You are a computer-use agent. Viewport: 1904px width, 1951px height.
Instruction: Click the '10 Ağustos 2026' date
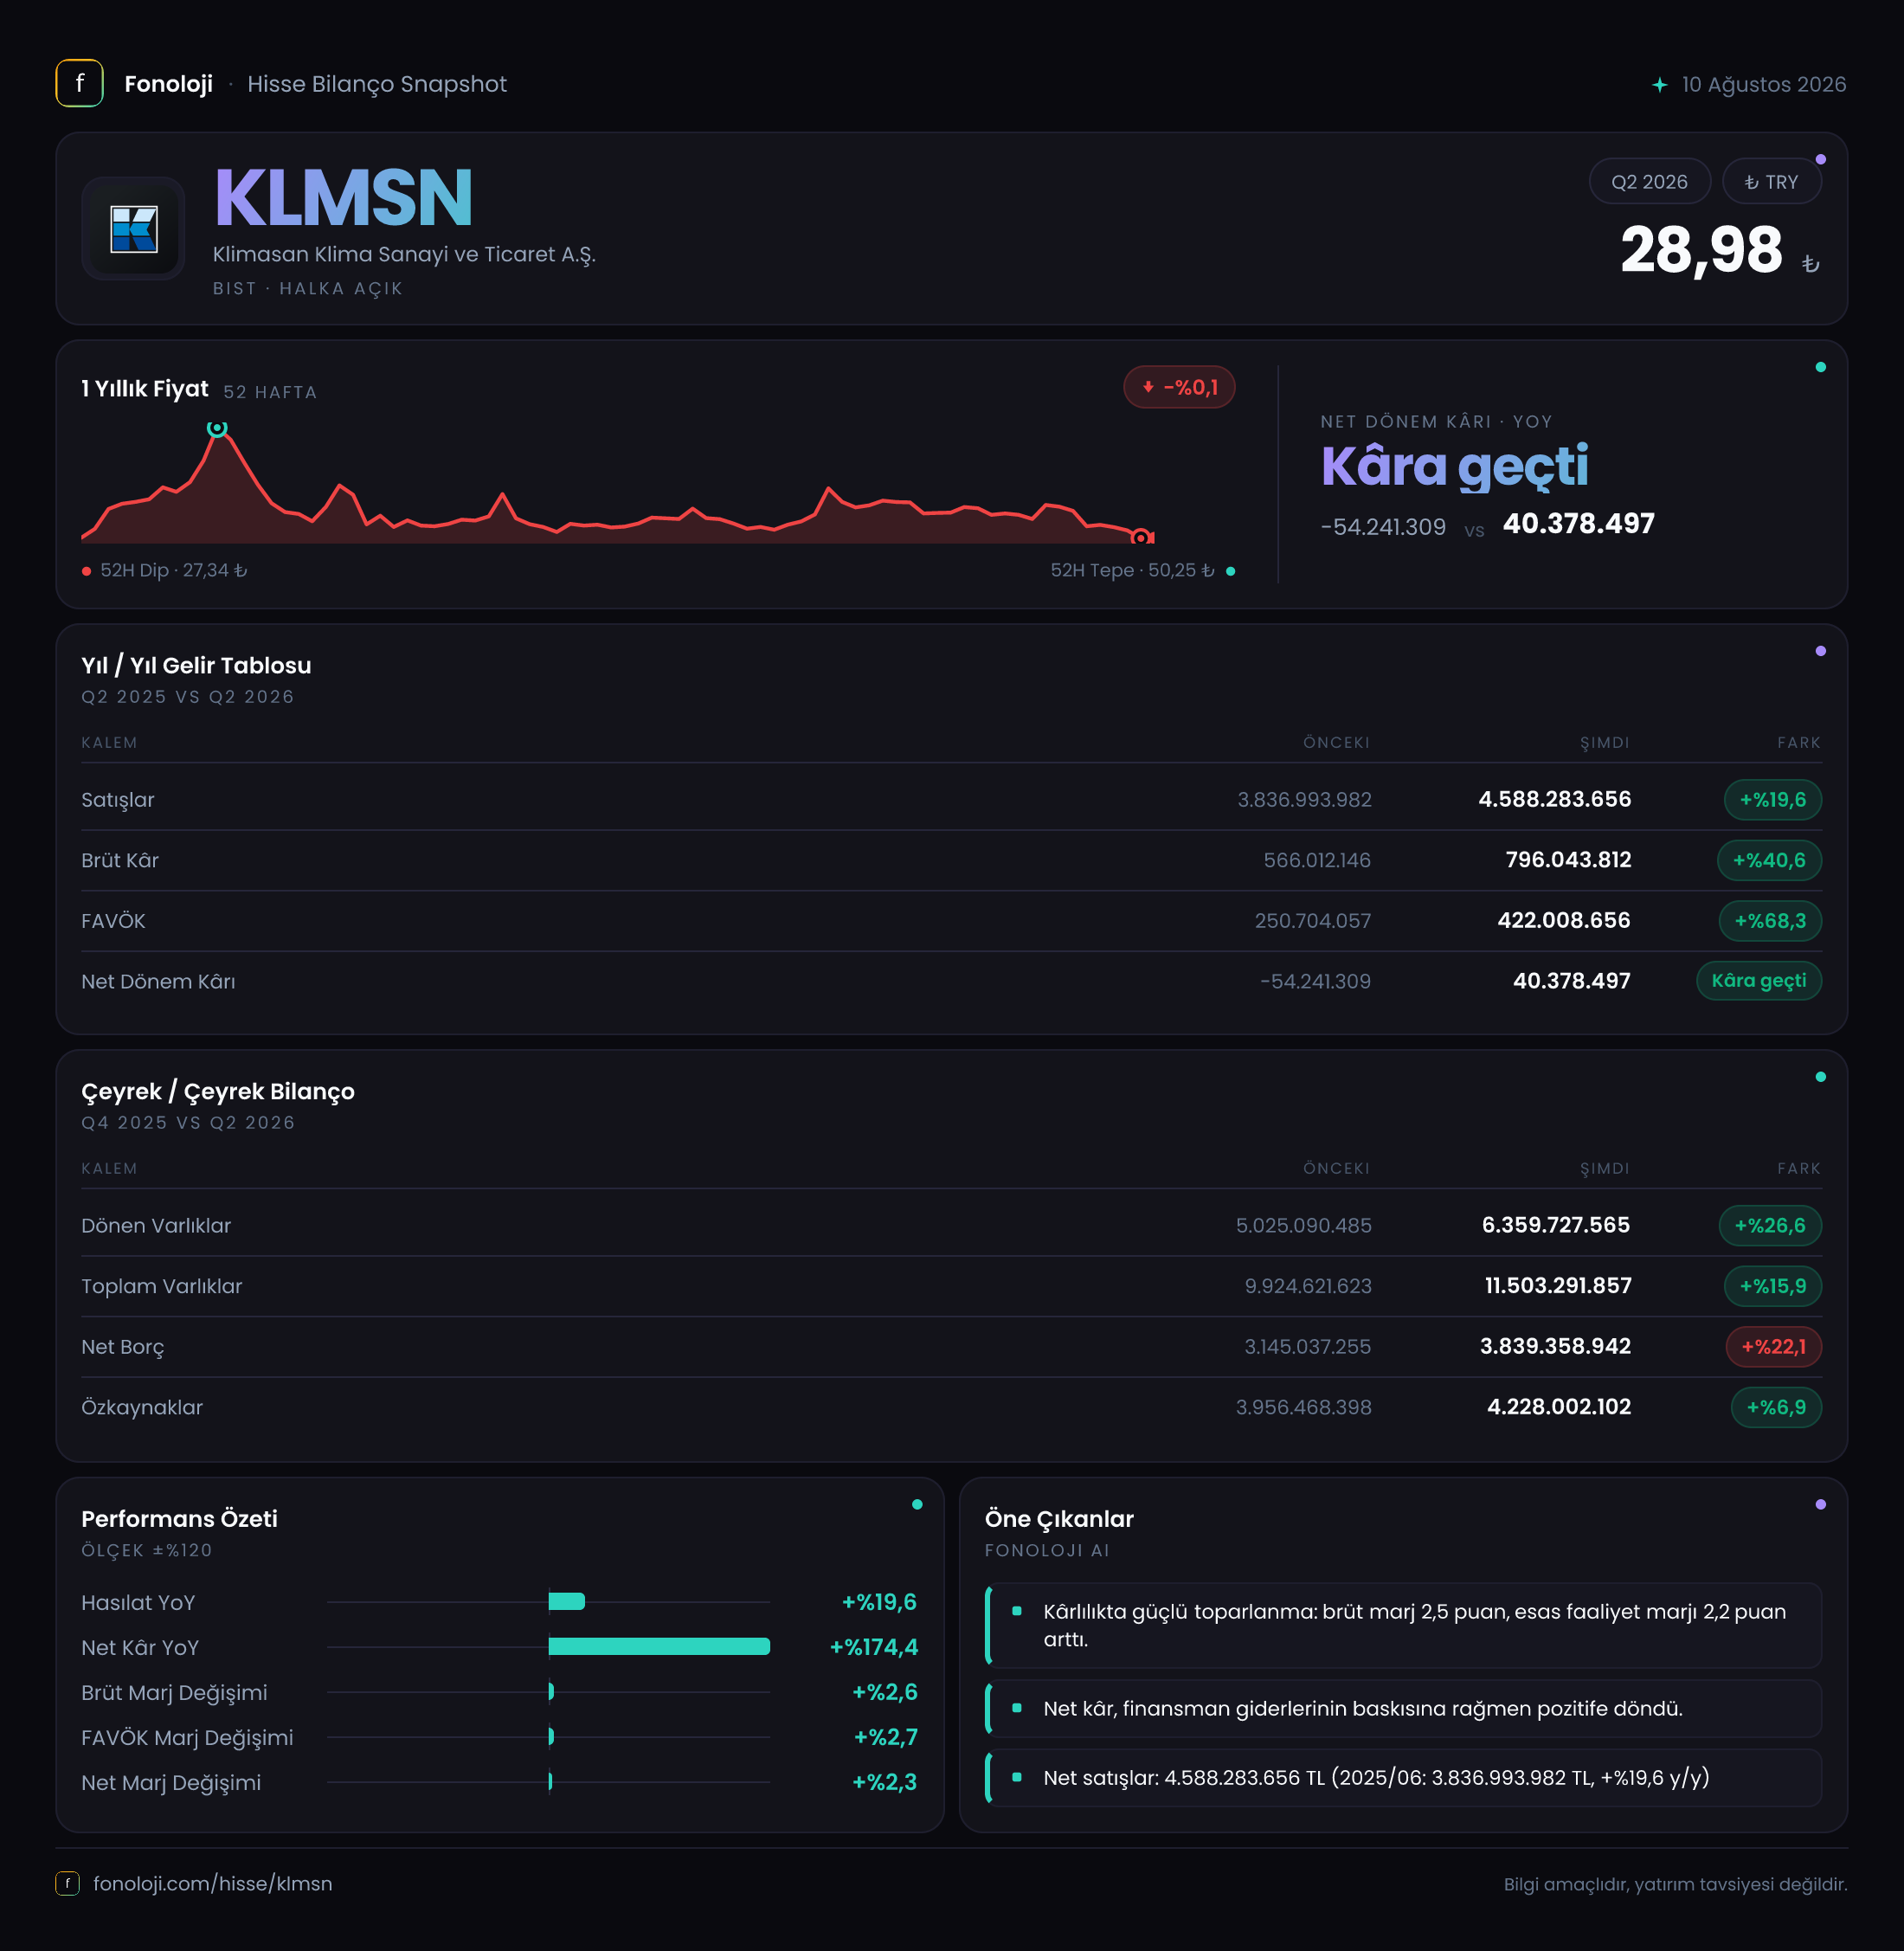pyautogui.click(x=1763, y=85)
